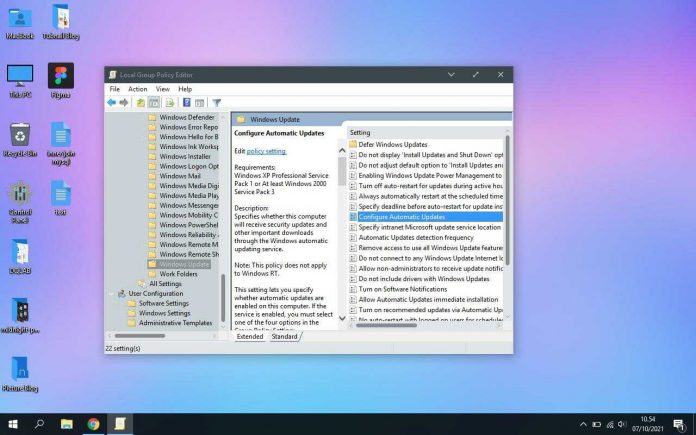Open the Figma desktop icon
The image size is (696, 435).
tap(61, 80)
